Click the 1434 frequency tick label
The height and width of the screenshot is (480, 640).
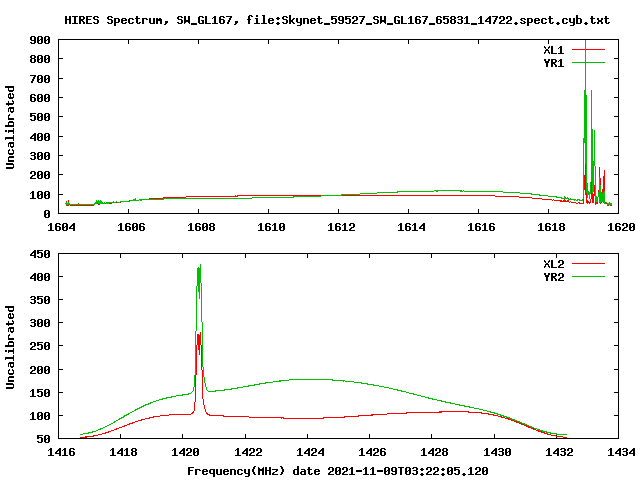pos(621,452)
